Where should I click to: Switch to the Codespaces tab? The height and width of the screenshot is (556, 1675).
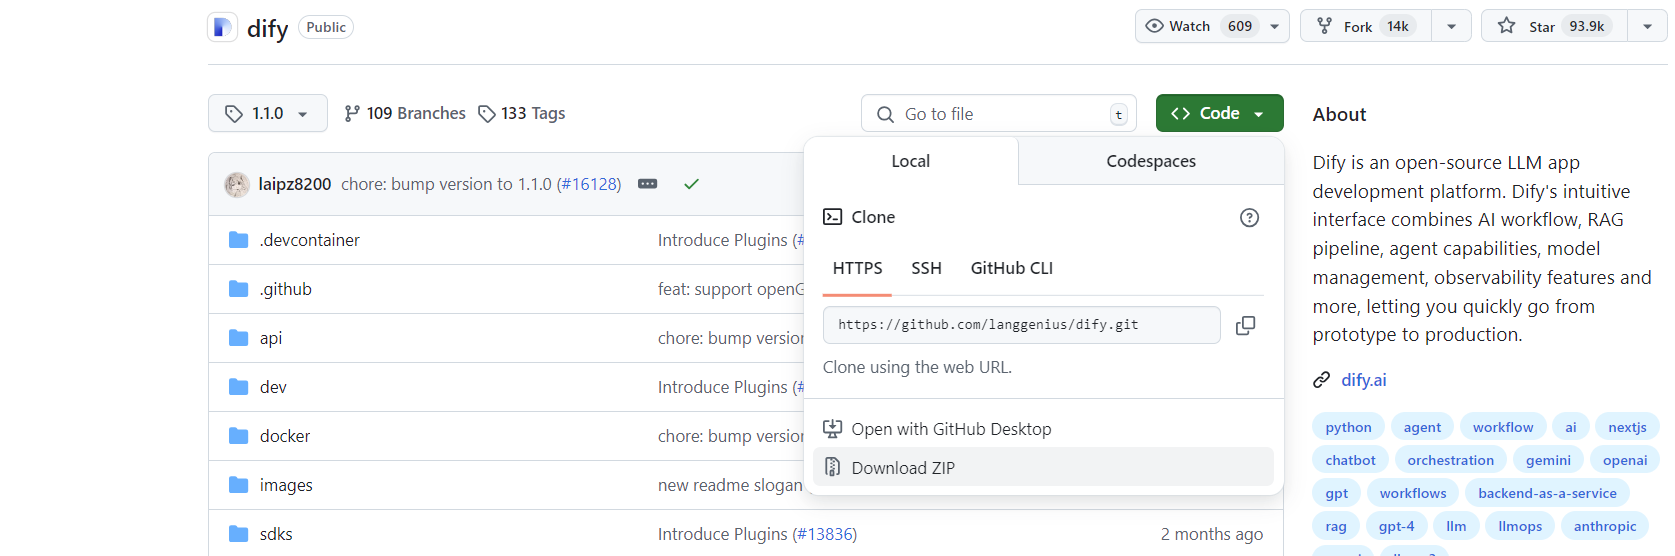[x=1151, y=161]
